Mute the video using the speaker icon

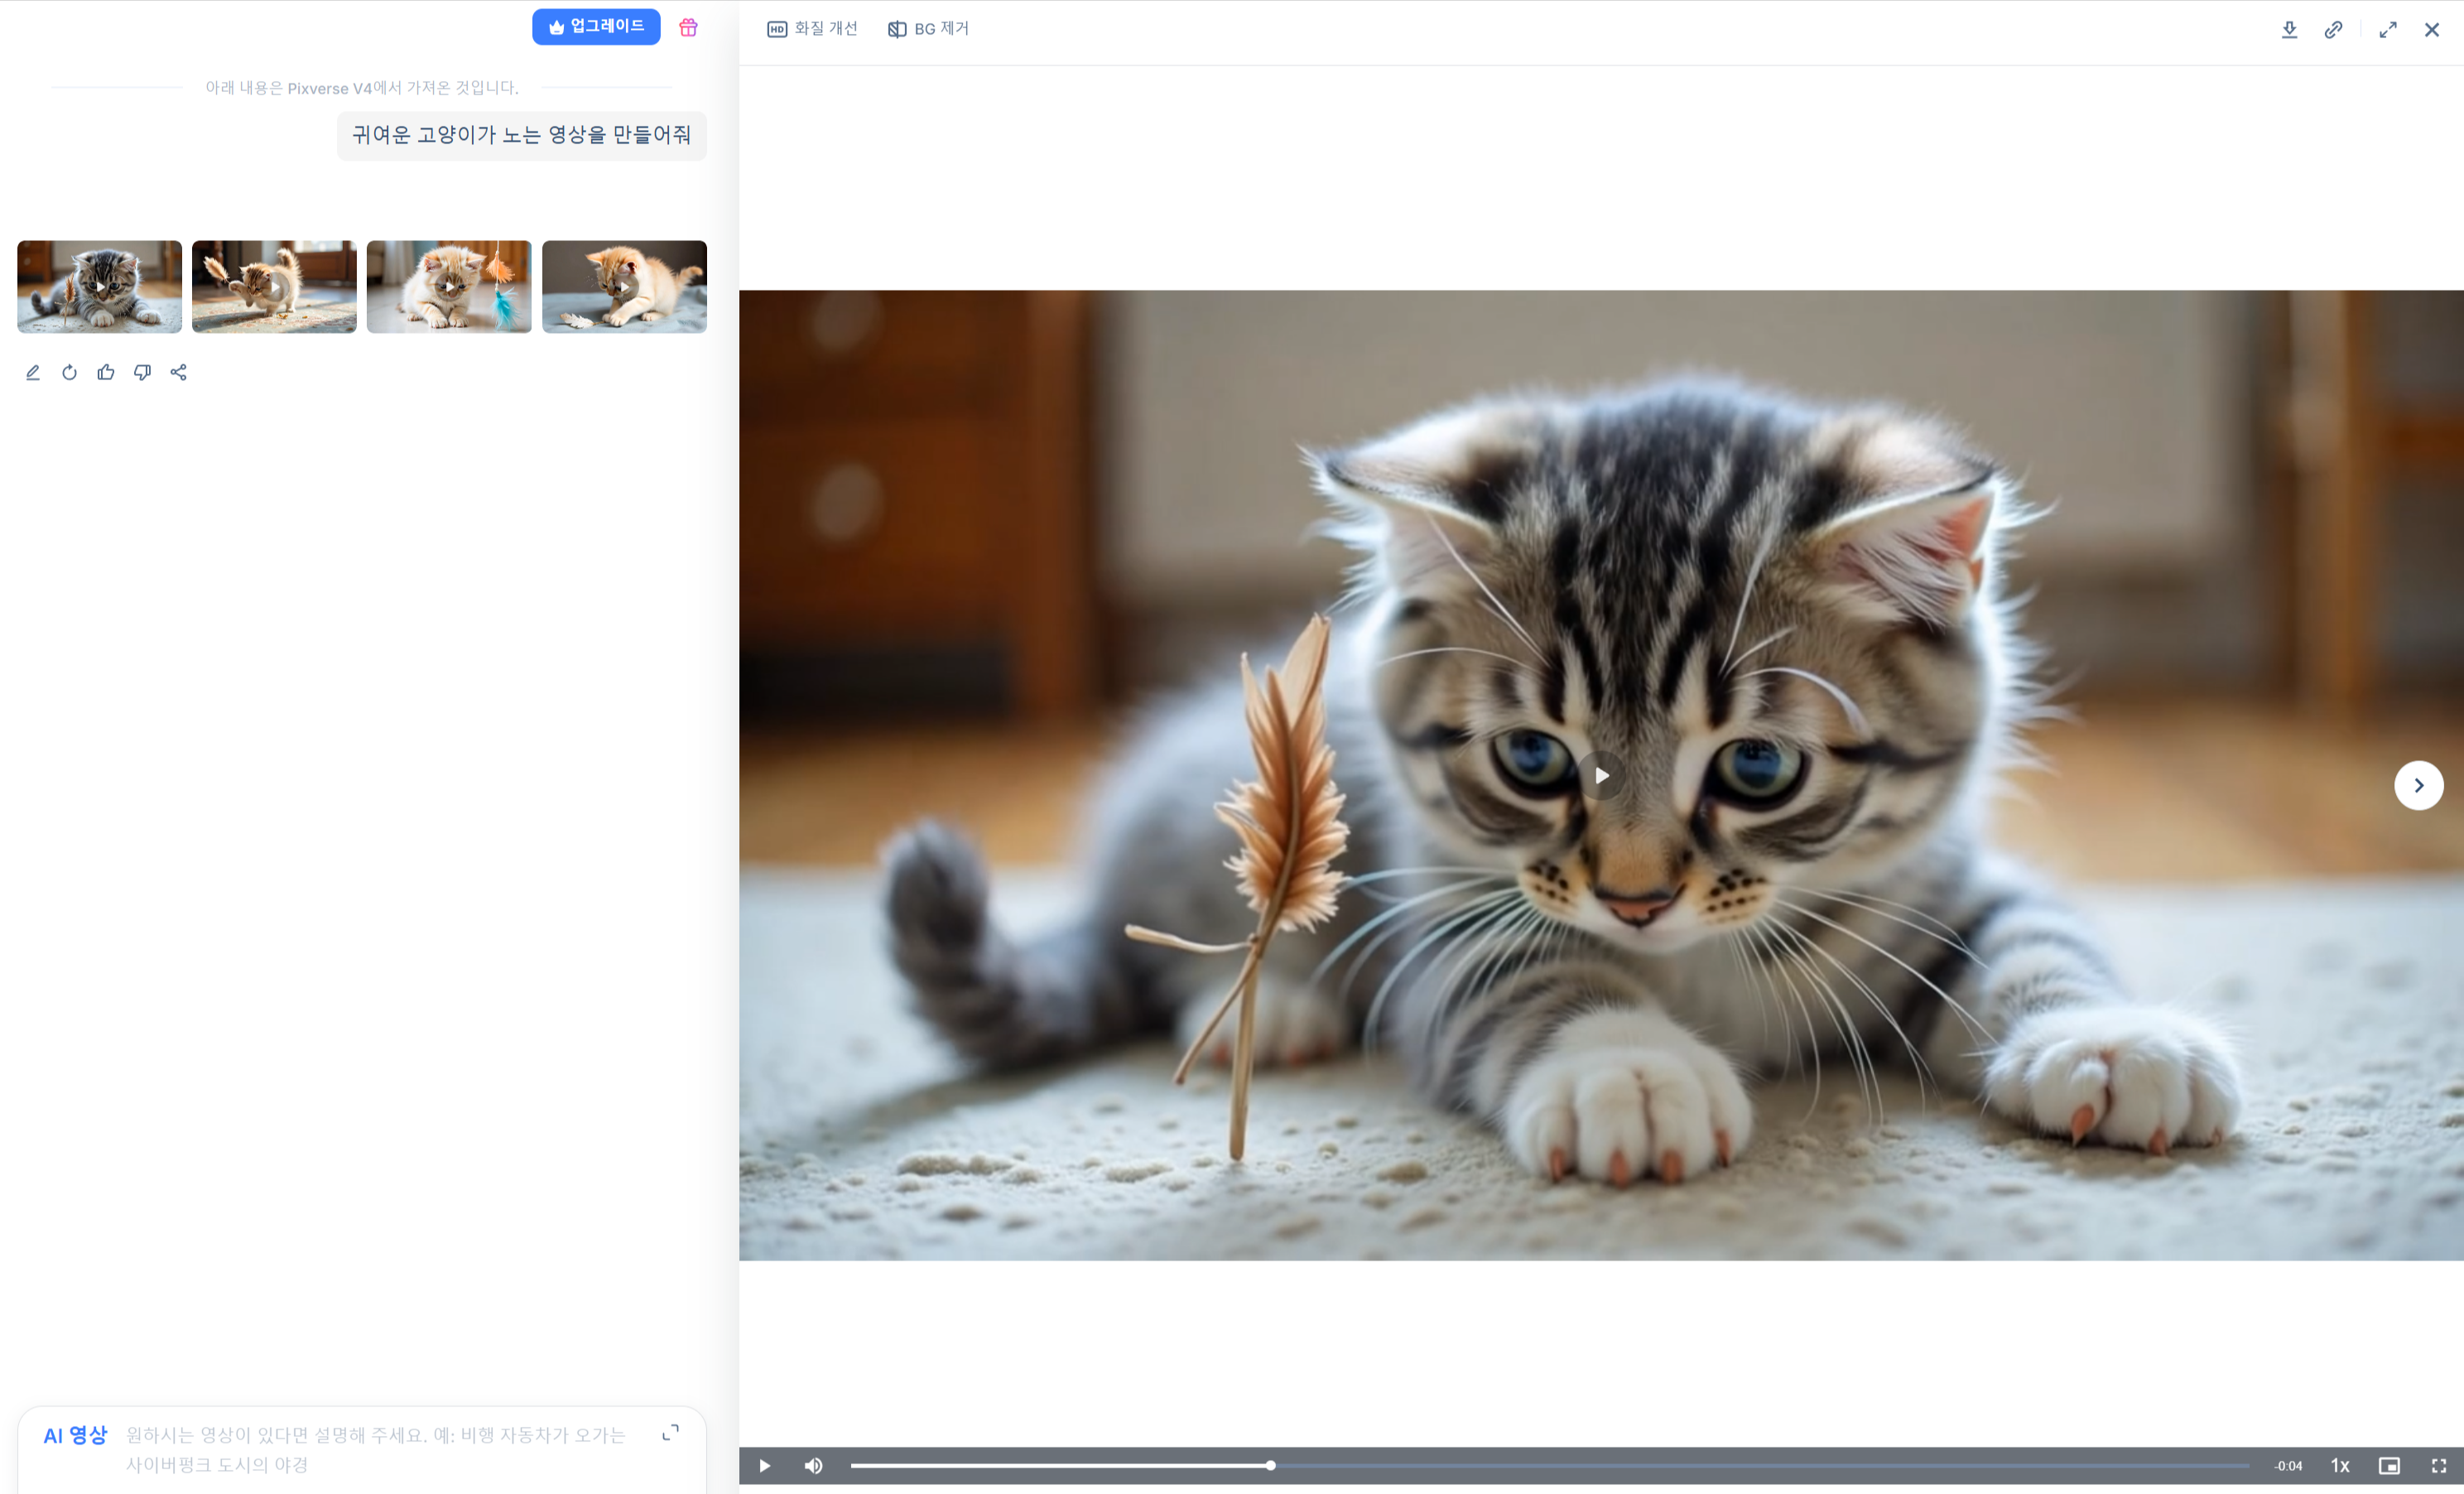pyautogui.click(x=813, y=1465)
